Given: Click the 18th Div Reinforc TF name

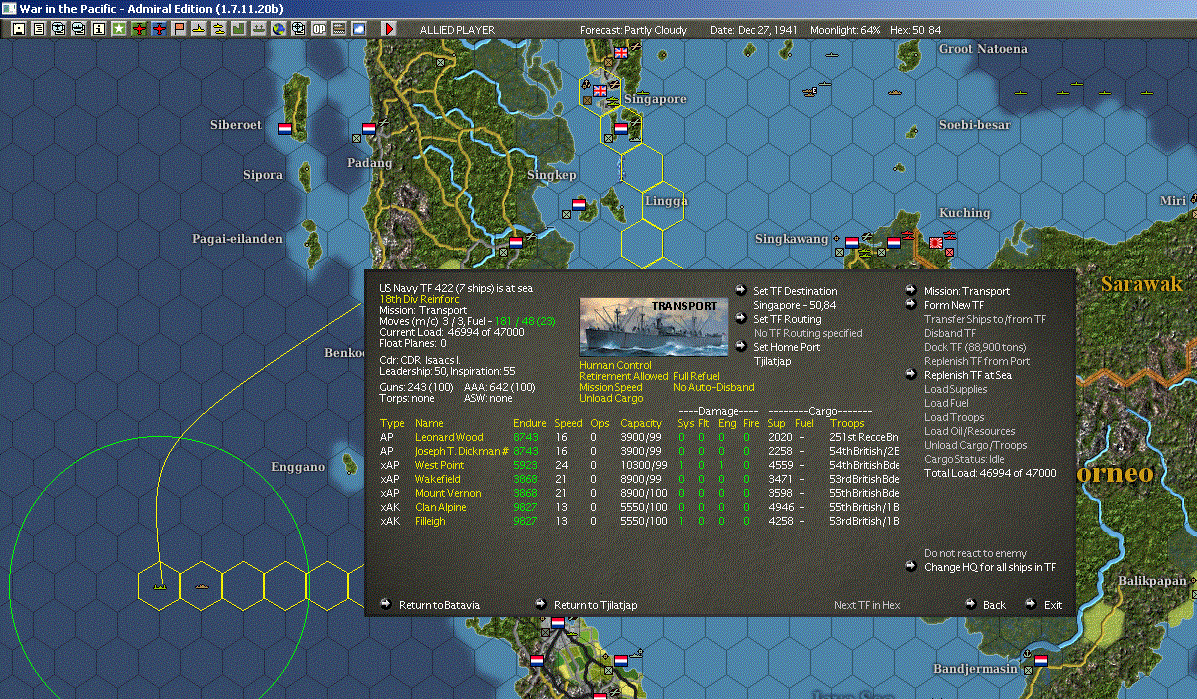Looking at the screenshot, I should click(x=419, y=299).
